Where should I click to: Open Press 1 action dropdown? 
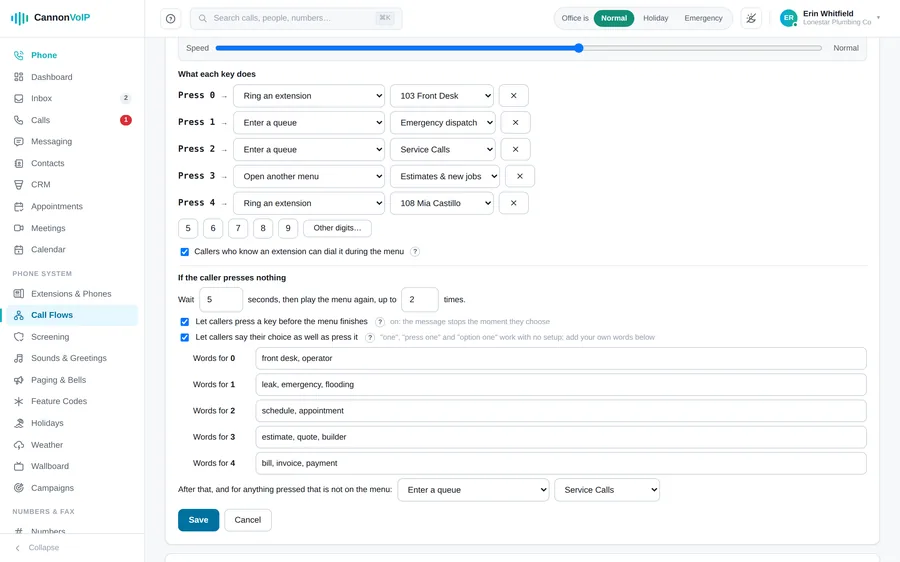[309, 123]
